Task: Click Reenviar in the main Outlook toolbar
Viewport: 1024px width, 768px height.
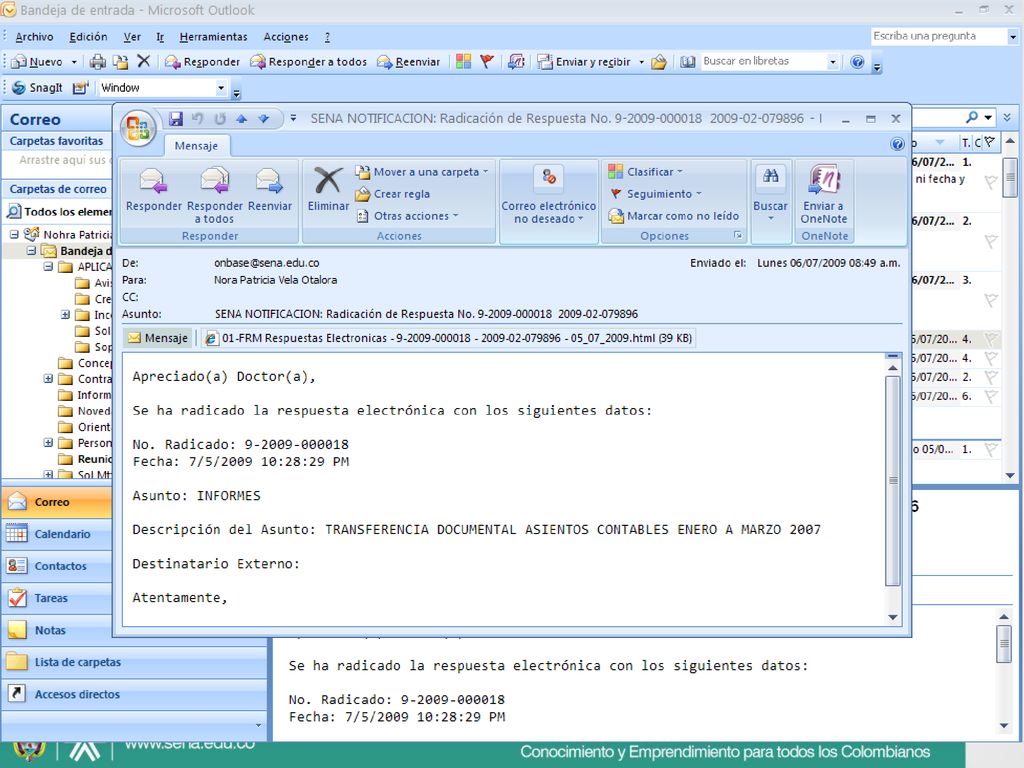Action: pyautogui.click(x=409, y=61)
